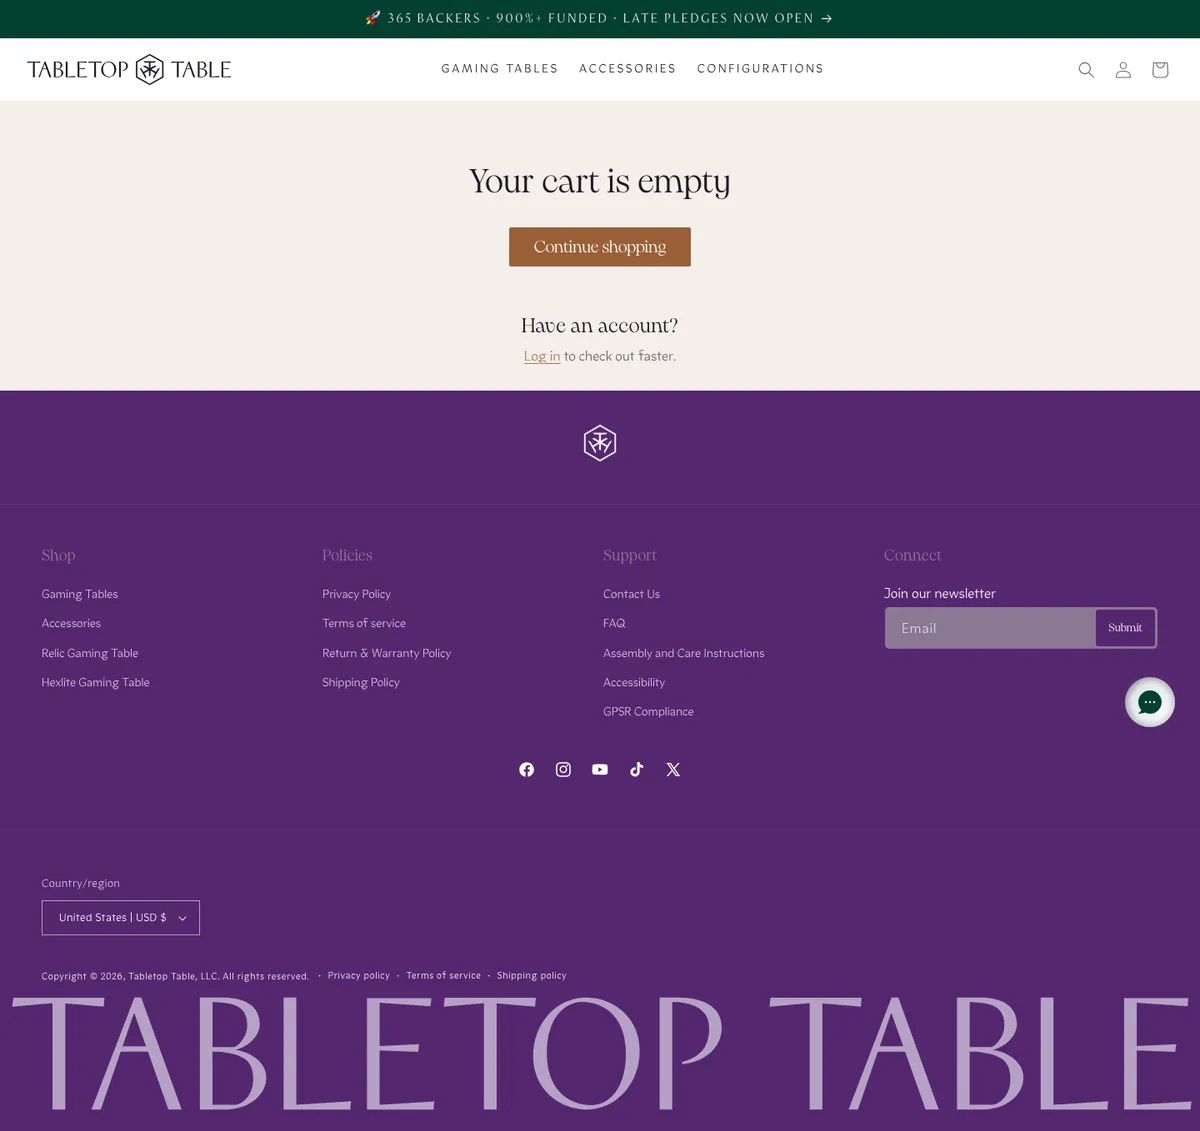Open the Configurations nav menu
This screenshot has height=1131, width=1200.
(760, 69)
